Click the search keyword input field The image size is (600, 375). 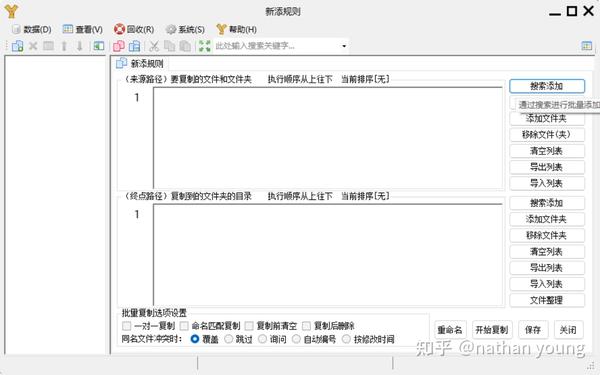point(276,46)
